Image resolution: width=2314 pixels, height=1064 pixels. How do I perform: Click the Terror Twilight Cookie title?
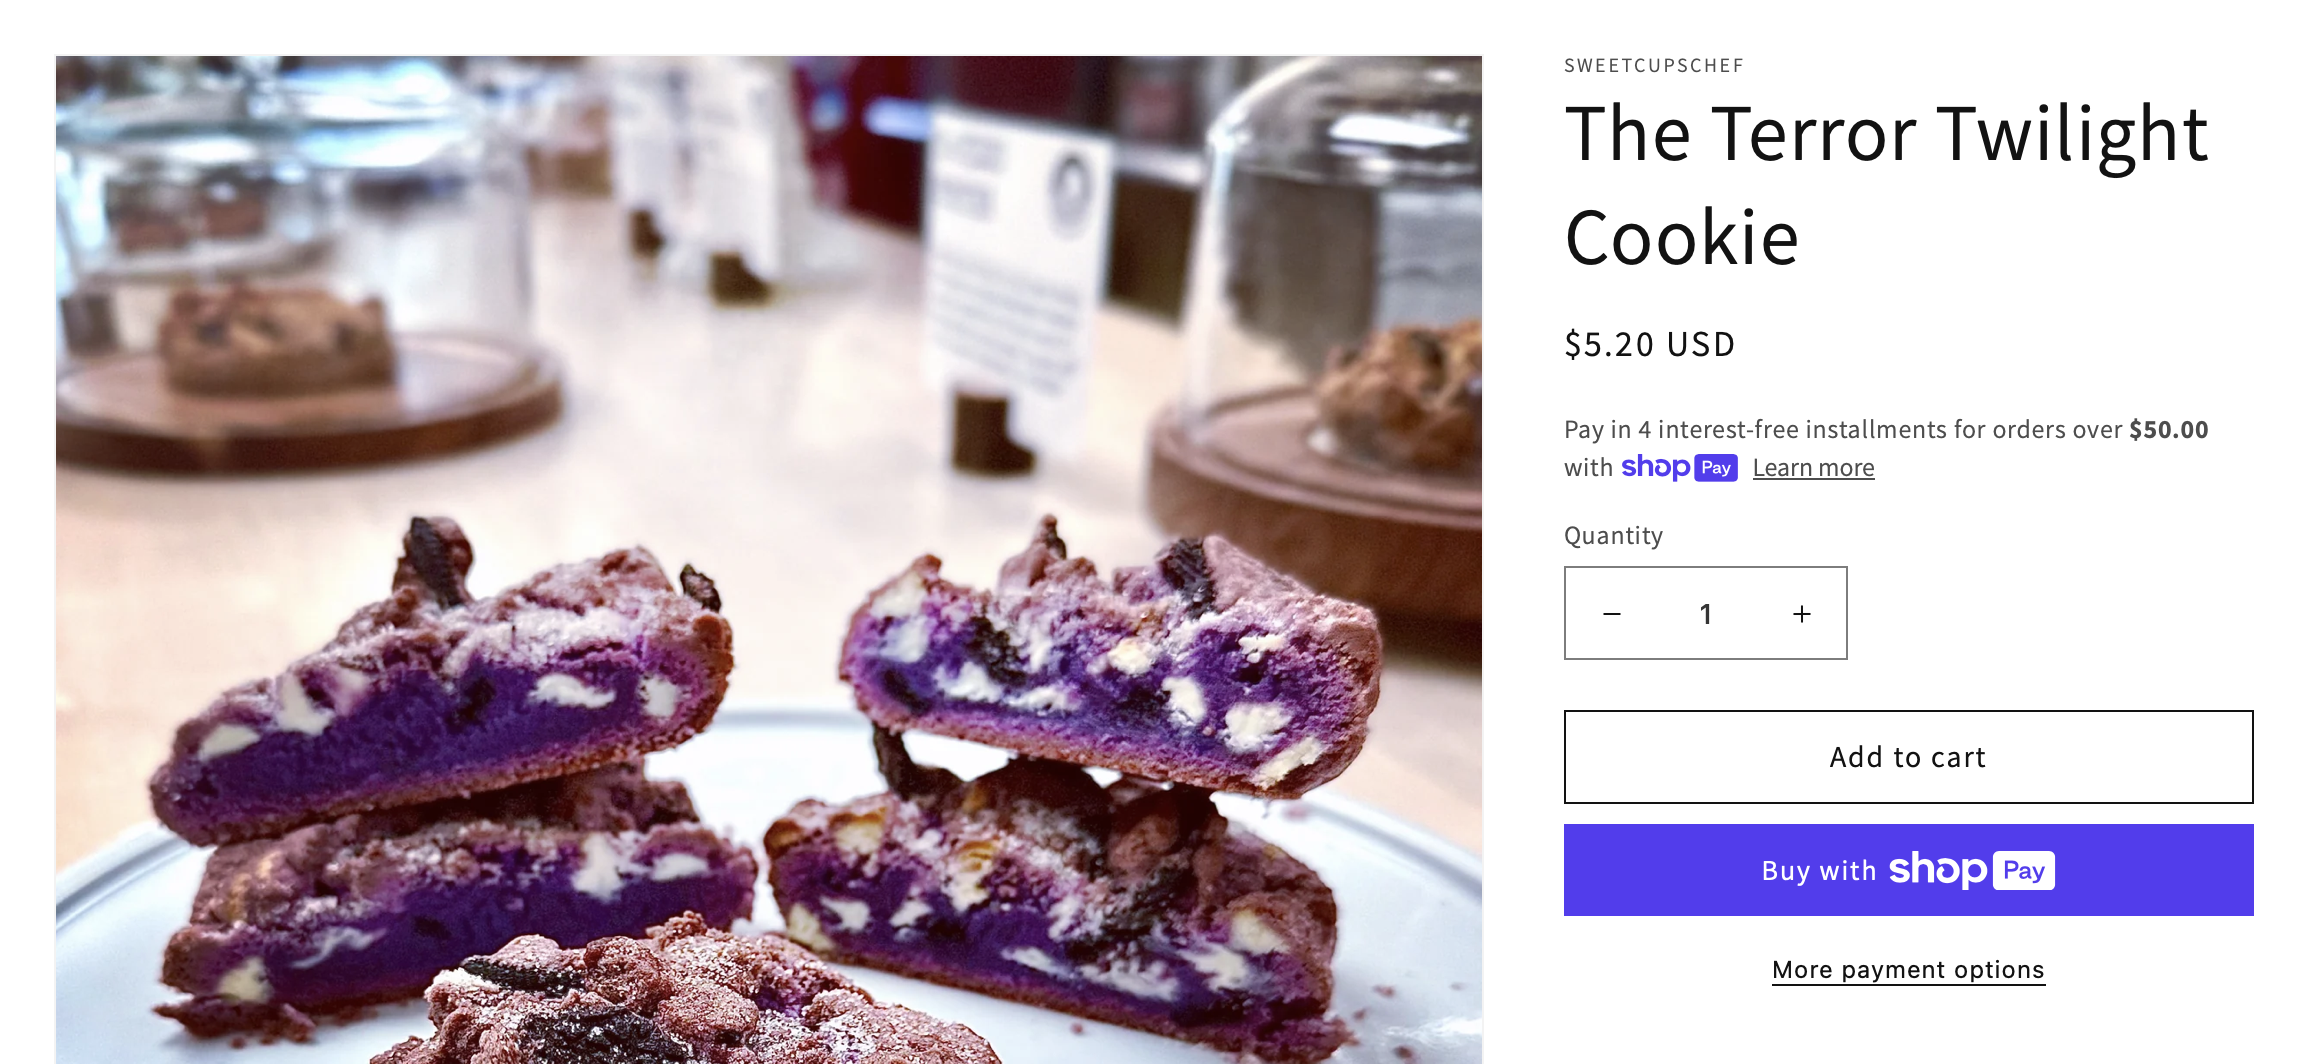[1885, 185]
